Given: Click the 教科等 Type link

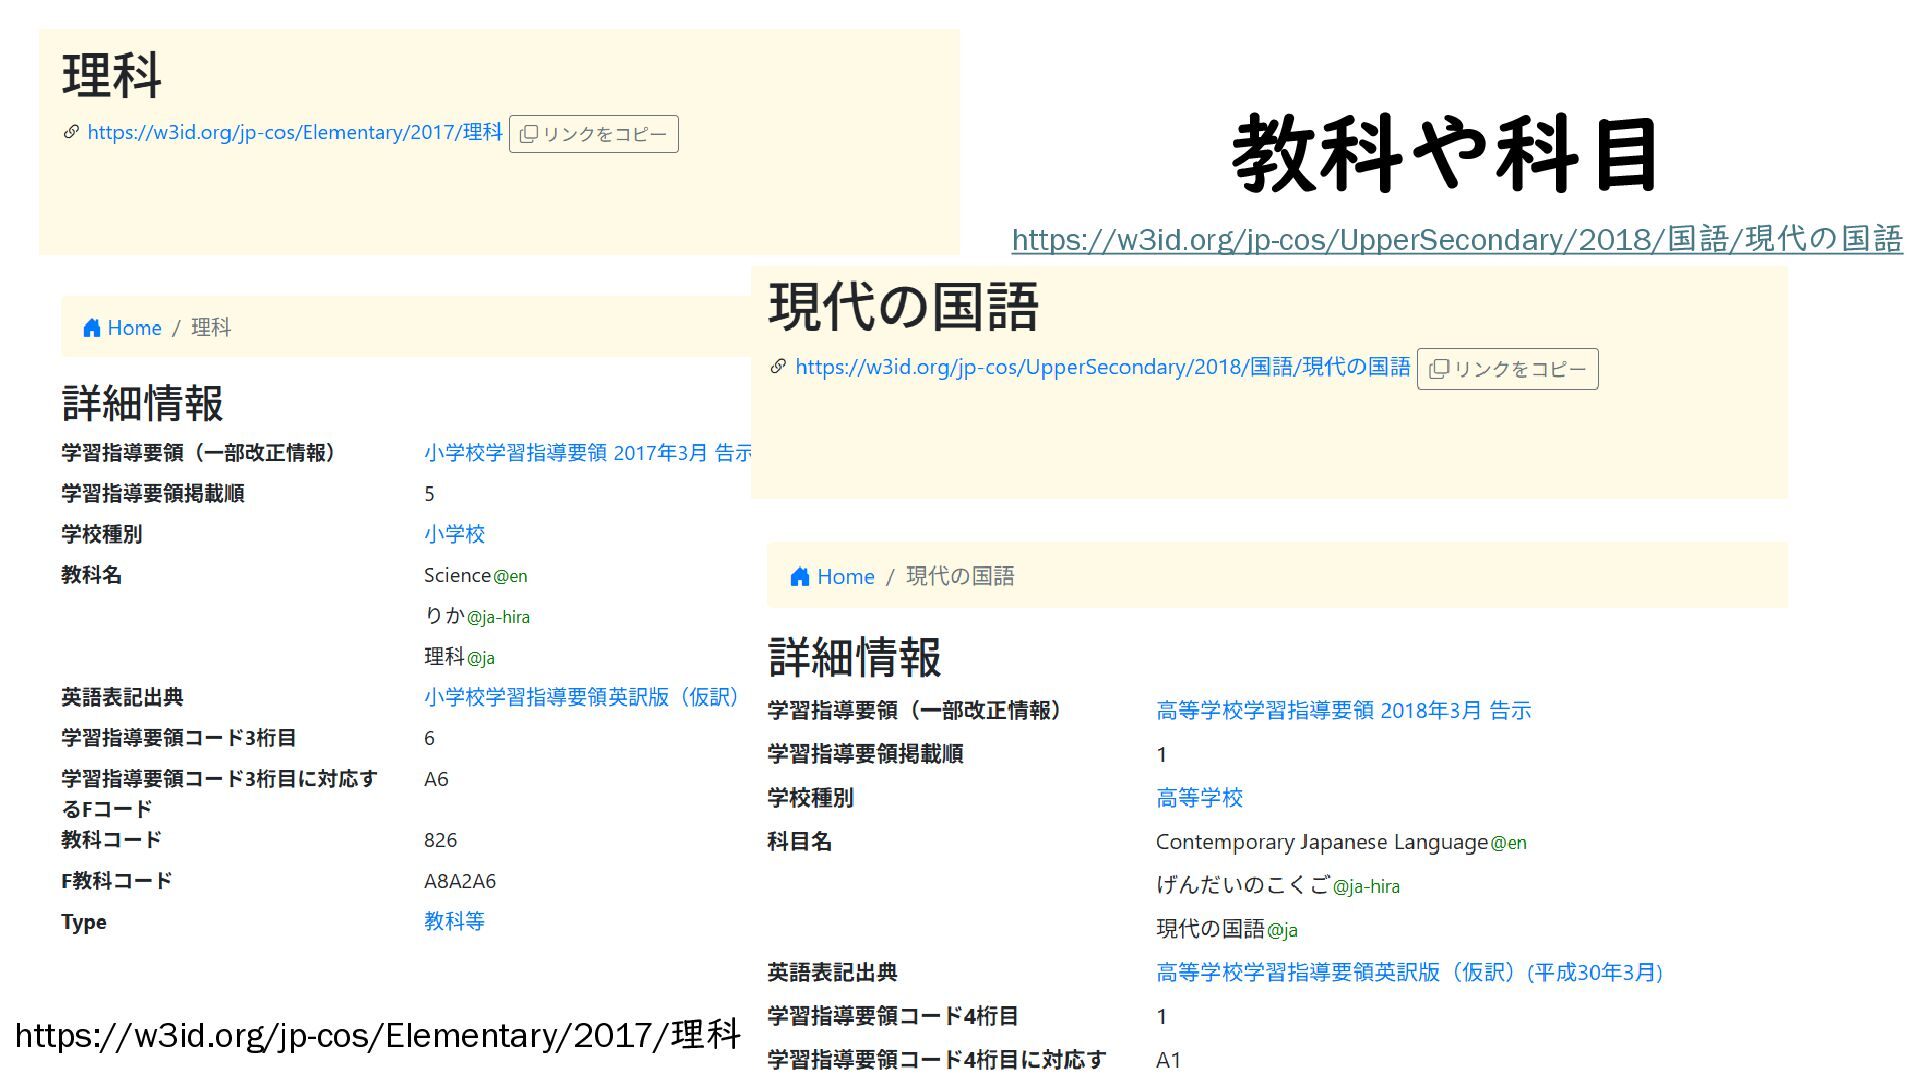Looking at the screenshot, I should pyautogui.click(x=454, y=921).
